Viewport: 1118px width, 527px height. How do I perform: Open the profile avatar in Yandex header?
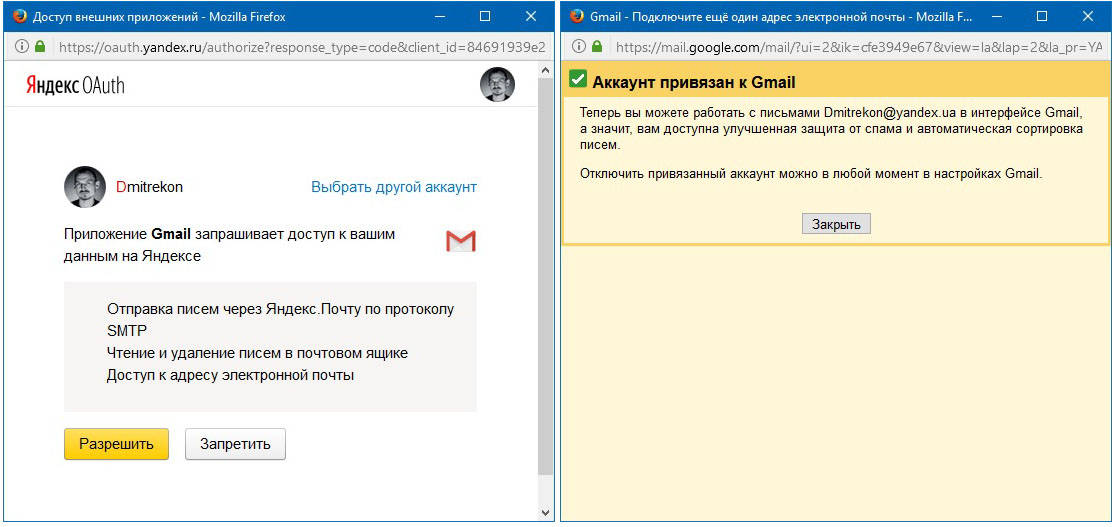pyautogui.click(x=497, y=84)
